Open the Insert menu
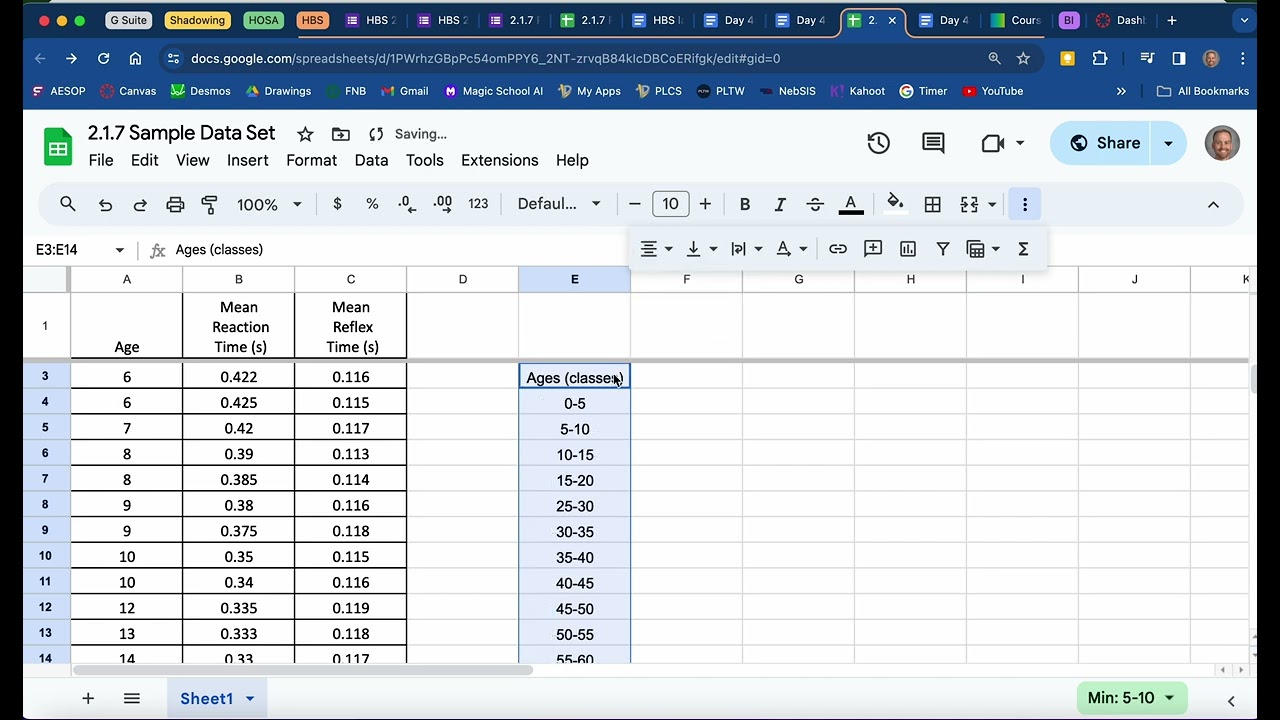The height and width of the screenshot is (720, 1280). click(x=247, y=160)
